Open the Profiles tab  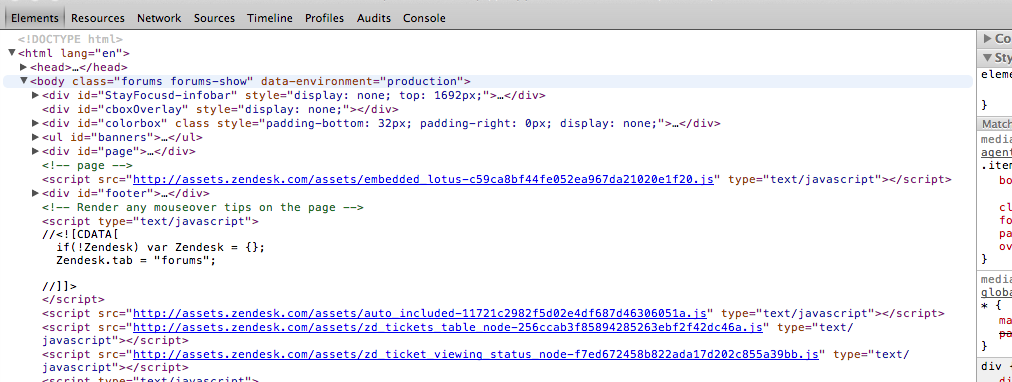coord(324,18)
